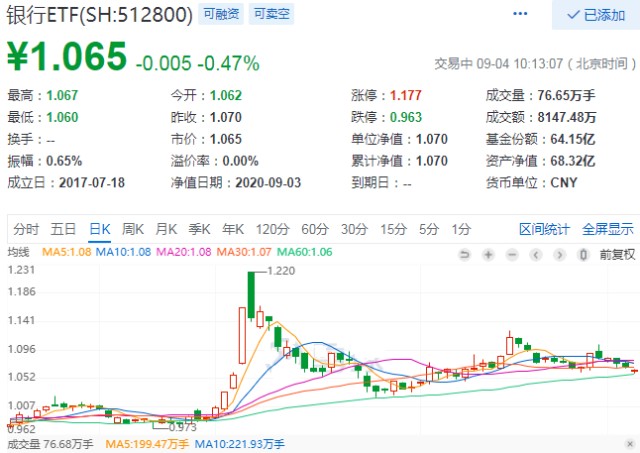Click the 1.220 peak price marker
The height and width of the screenshot is (453, 640).
pyautogui.click(x=281, y=271)
